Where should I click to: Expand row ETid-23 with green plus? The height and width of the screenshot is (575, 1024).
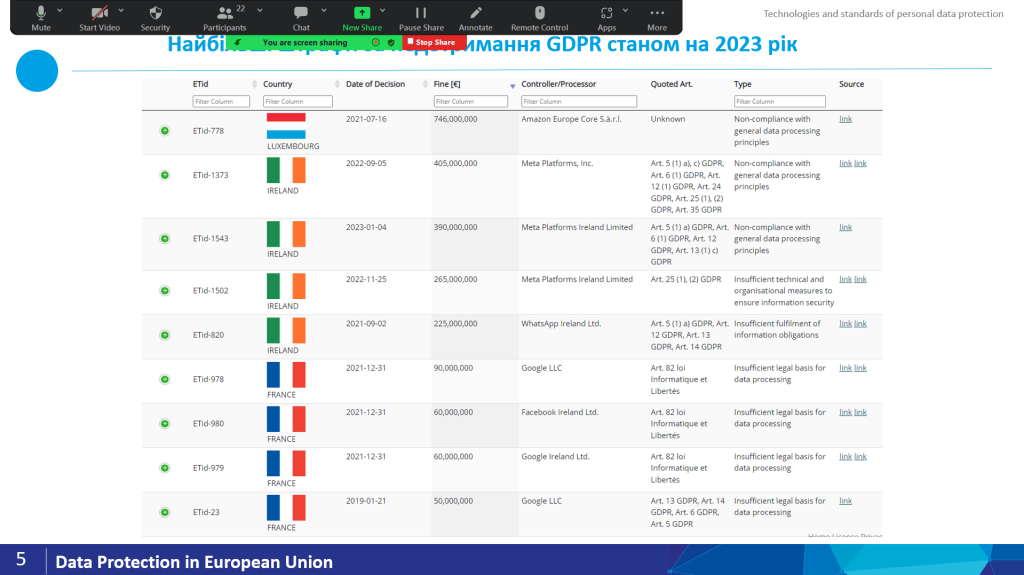pyautogui.click(x=165, y=512)
